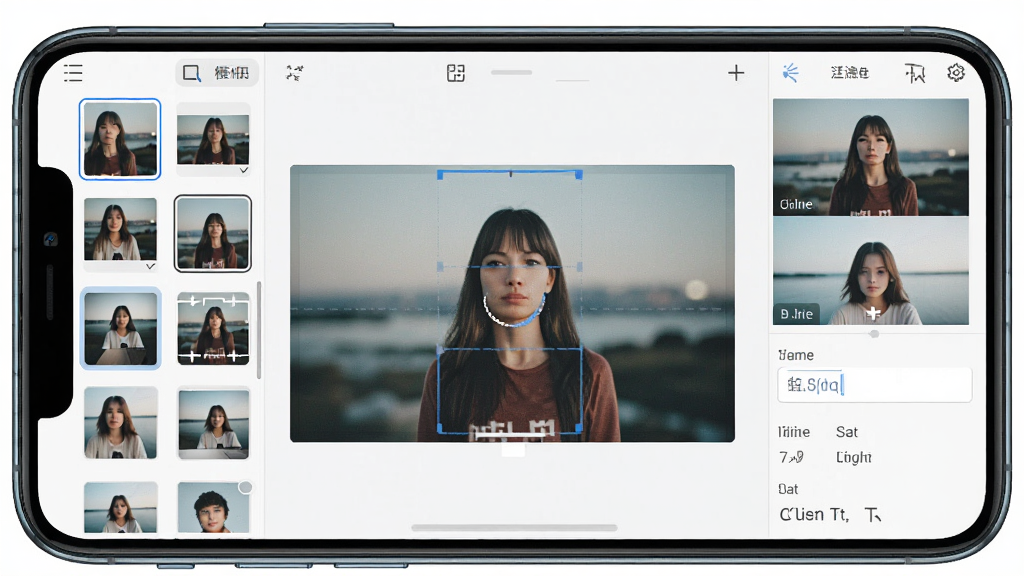Click the drag handle bar at top center
Screen dimensions: 1024x576
point(511,72)
